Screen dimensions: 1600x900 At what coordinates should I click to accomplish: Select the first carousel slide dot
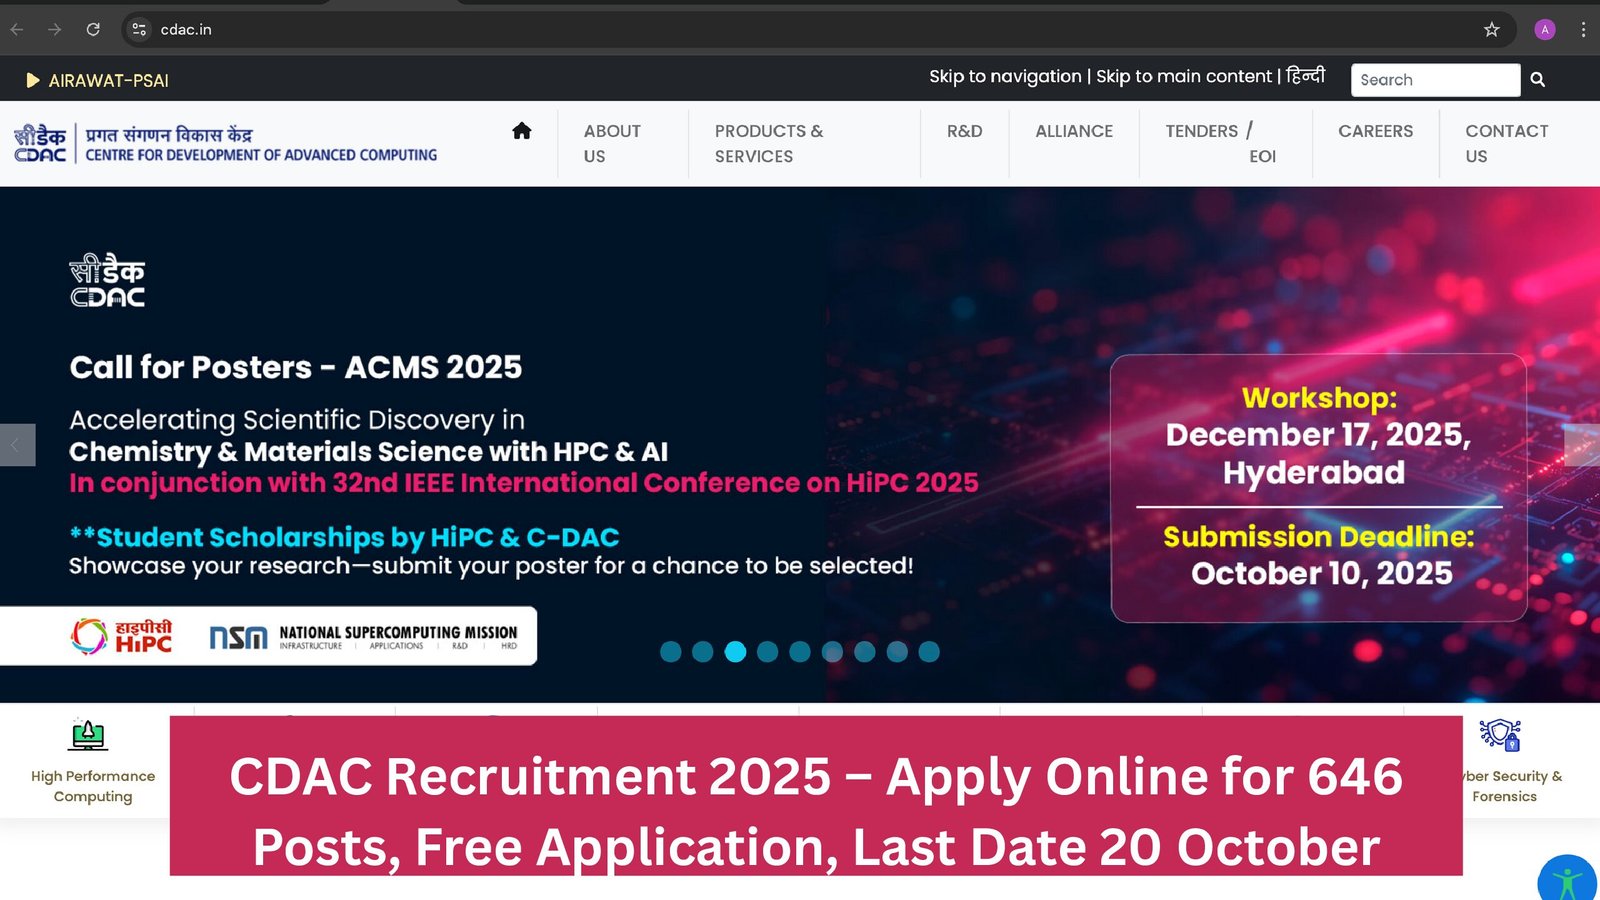click(671, 652)
